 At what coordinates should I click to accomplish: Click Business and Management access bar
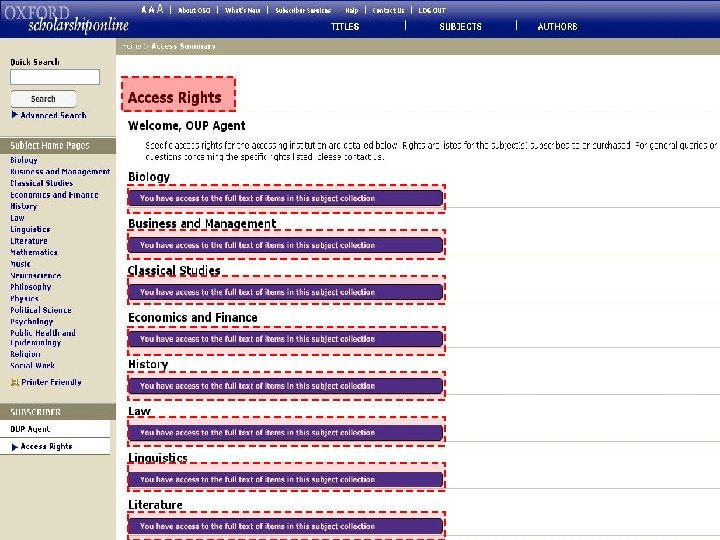(x=285, y=245)
